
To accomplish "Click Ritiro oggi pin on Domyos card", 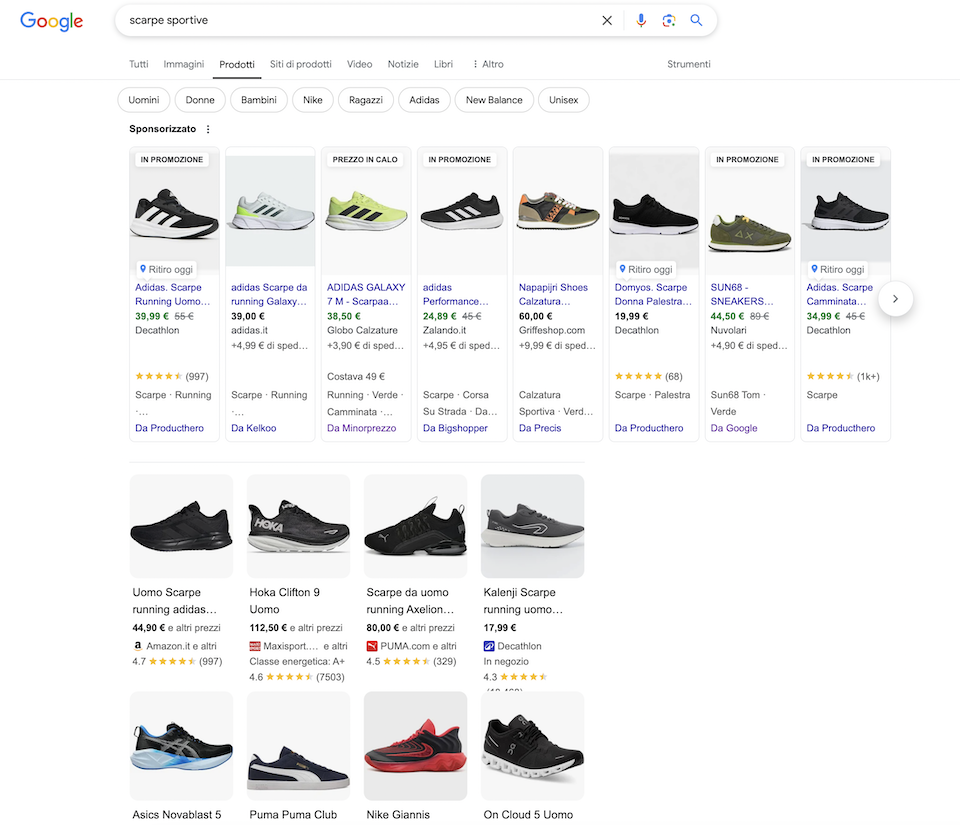I will coord(622,269).
